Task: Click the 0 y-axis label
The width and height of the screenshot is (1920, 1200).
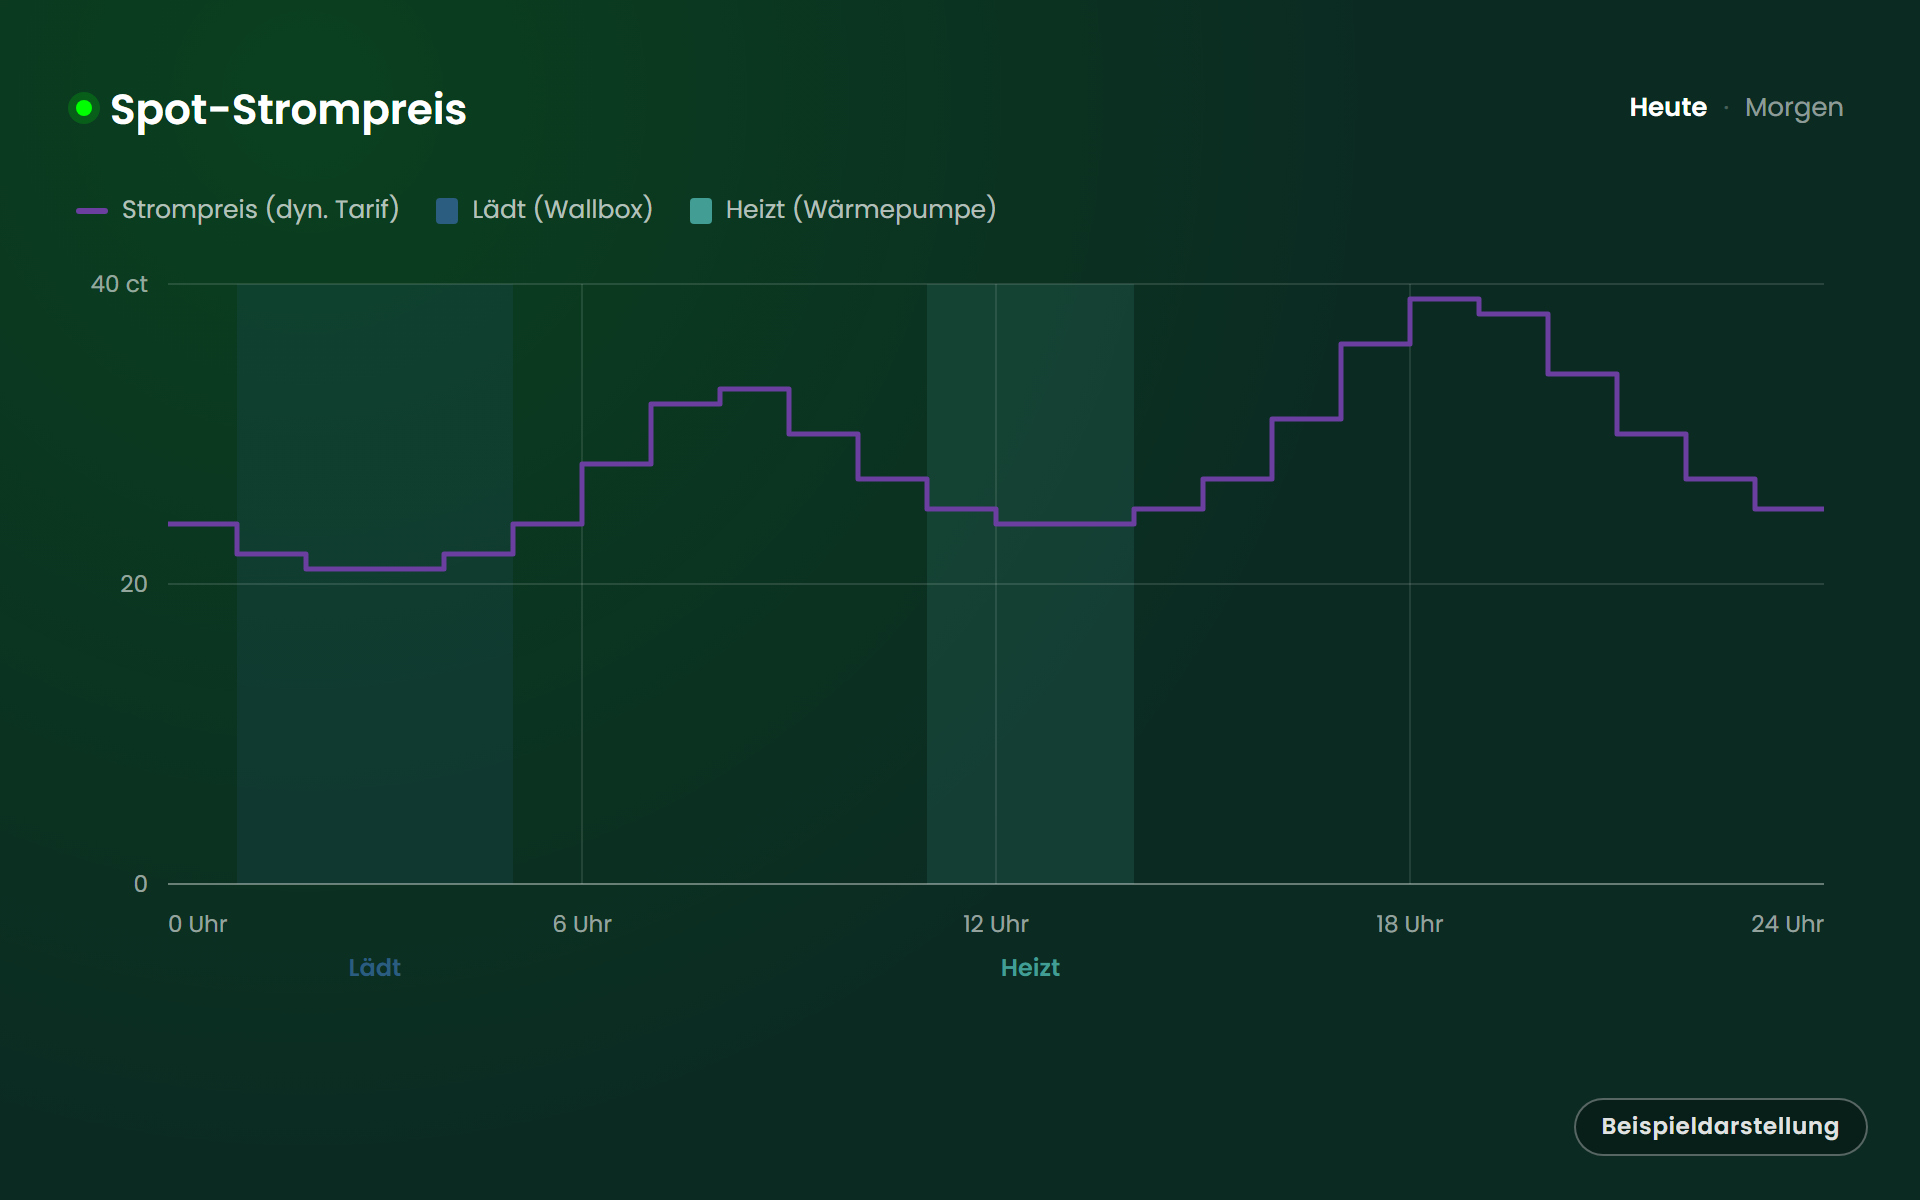Action: (x=140, y=884)
